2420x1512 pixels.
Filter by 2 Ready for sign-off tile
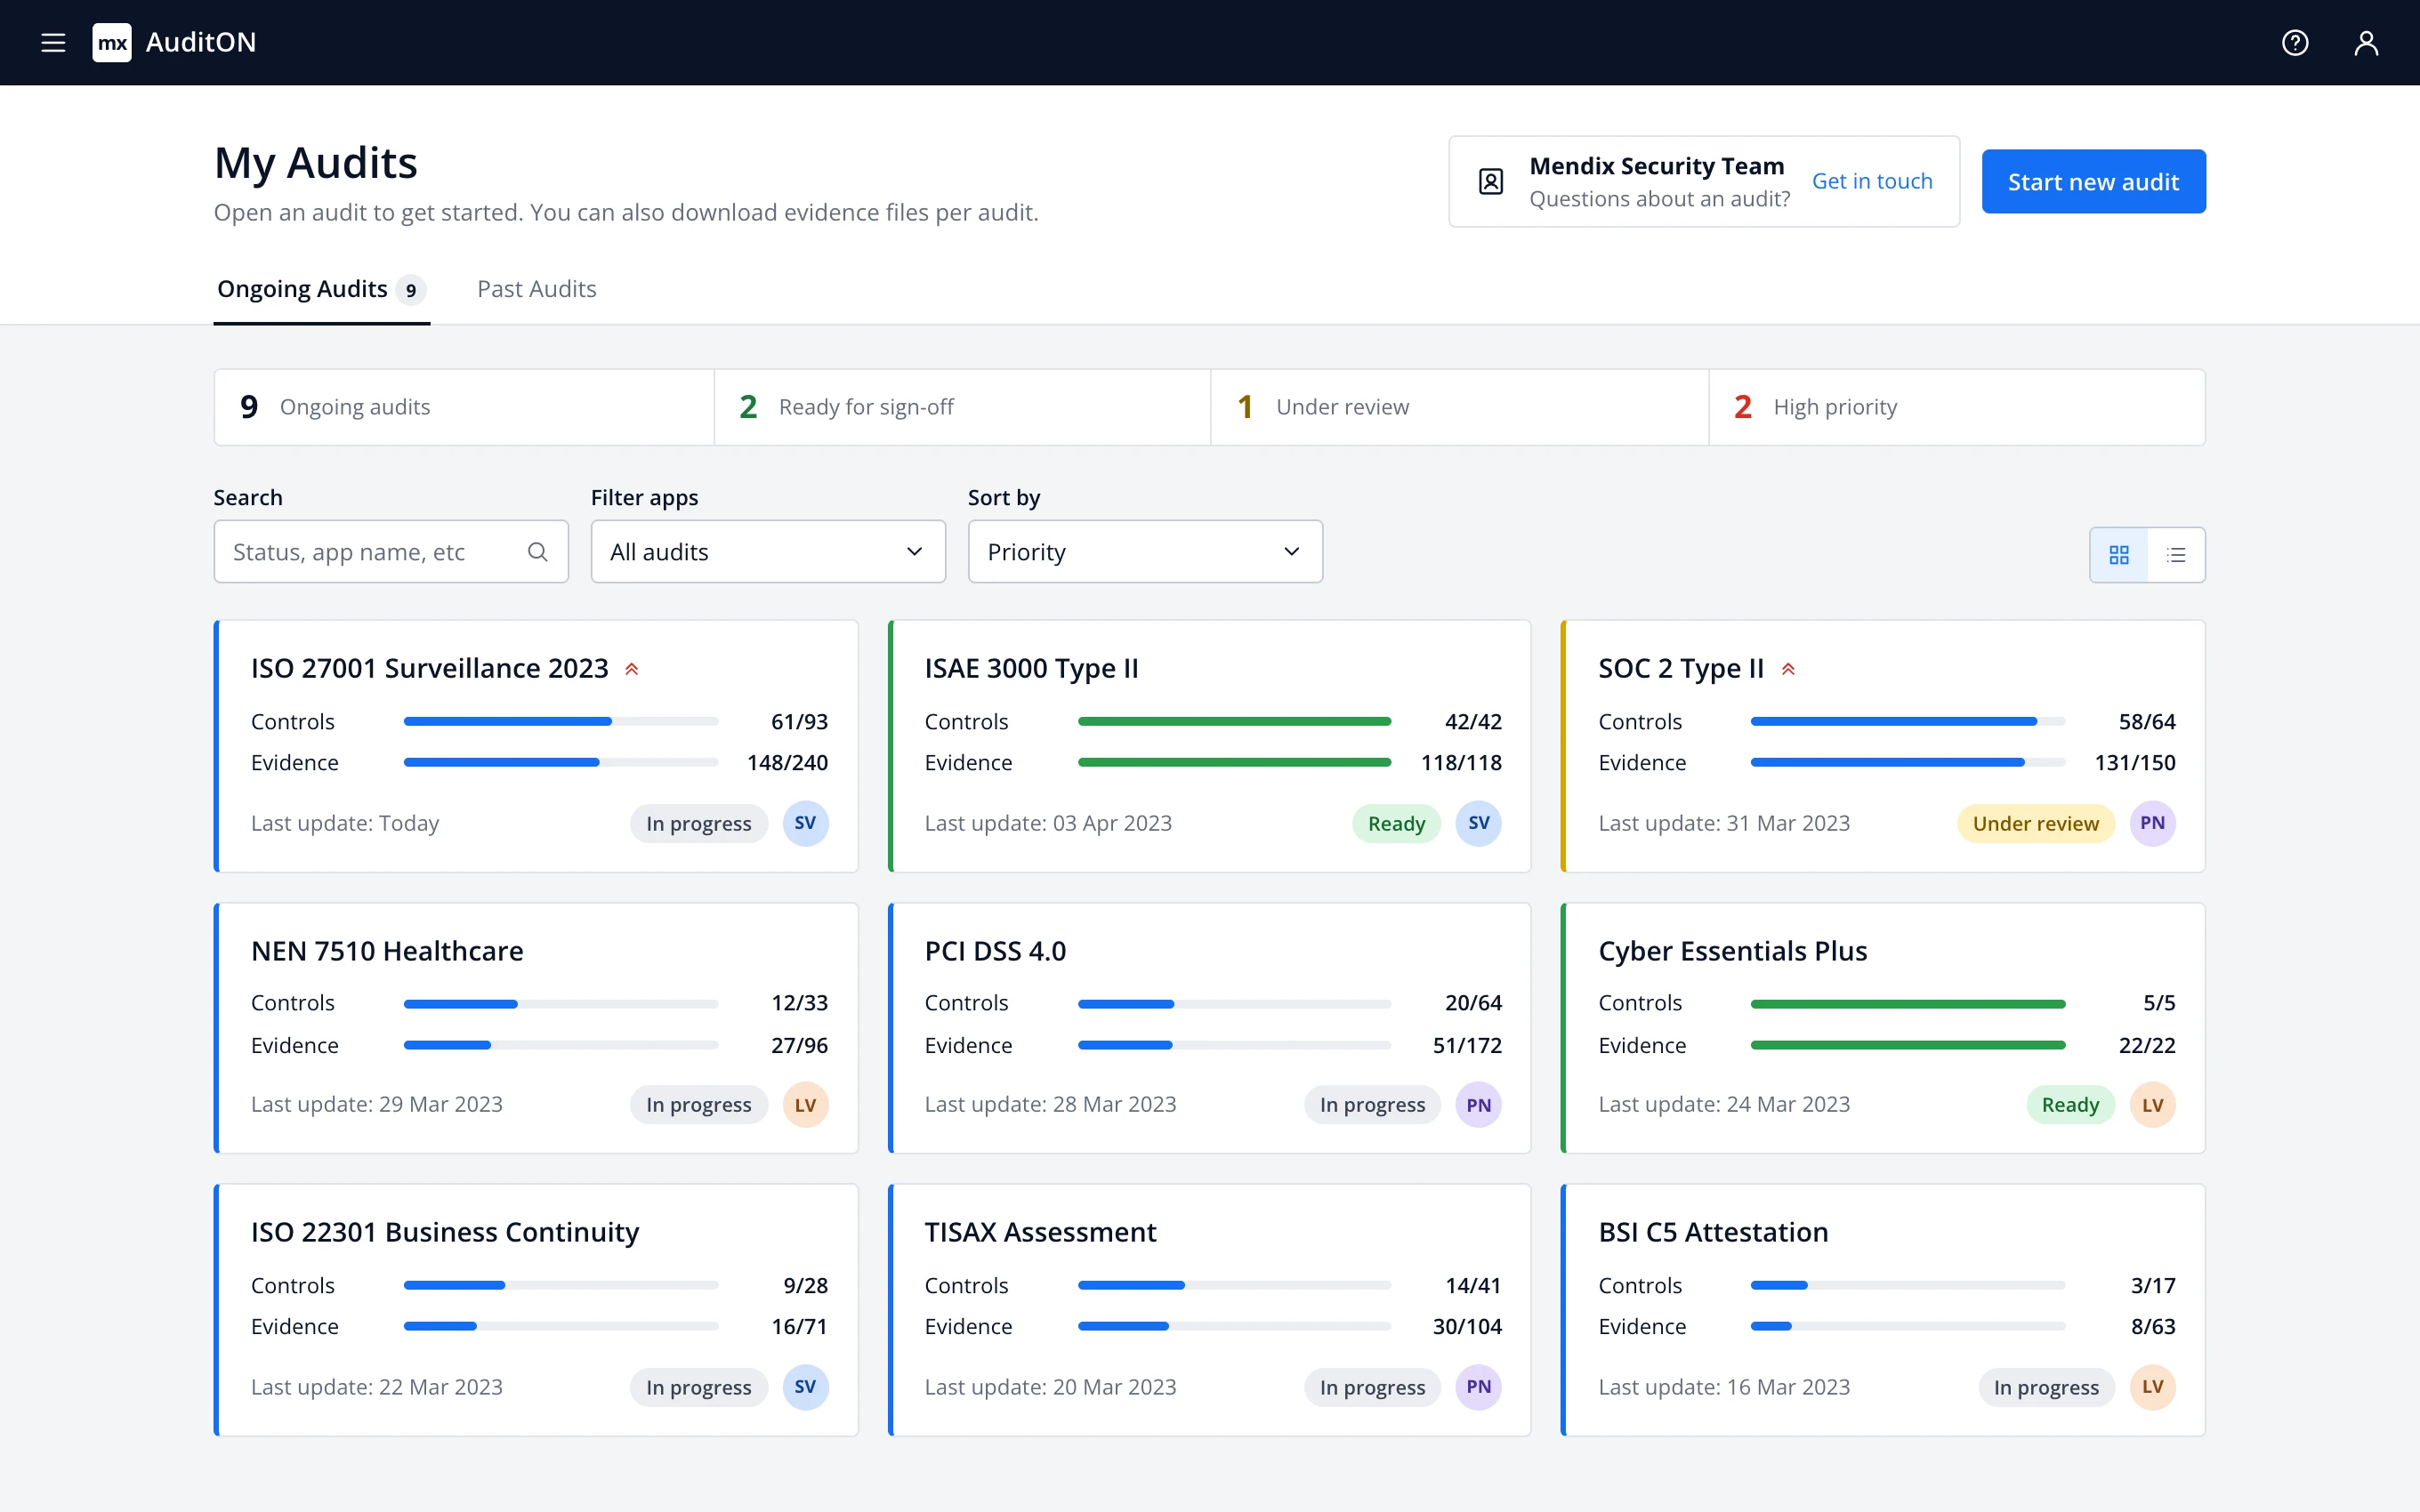962,407
